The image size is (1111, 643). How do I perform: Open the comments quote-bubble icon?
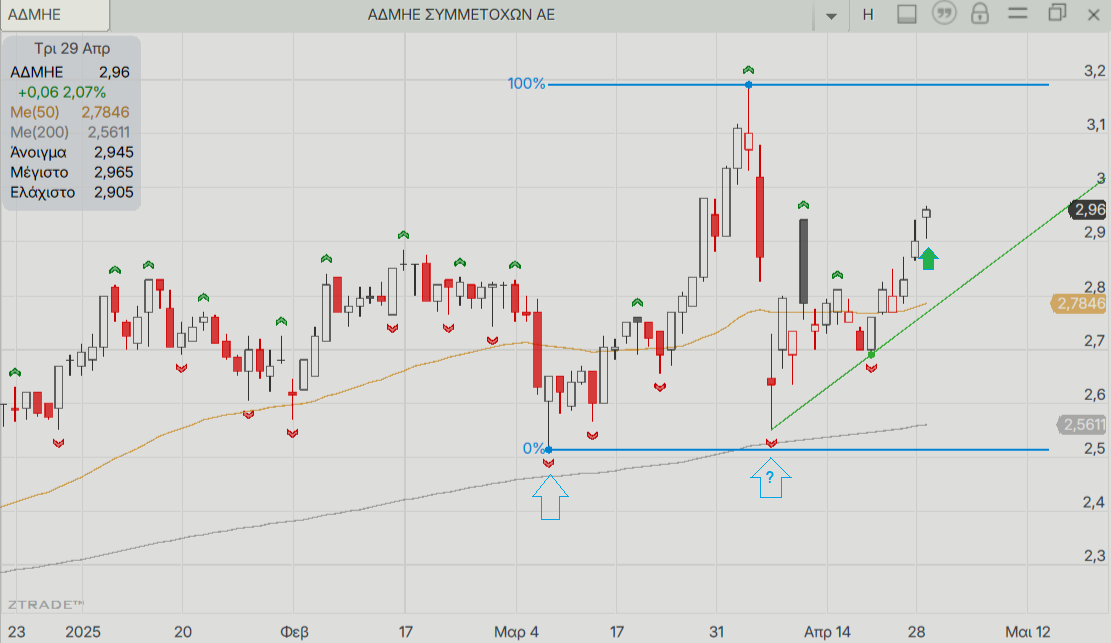[944, 13]
